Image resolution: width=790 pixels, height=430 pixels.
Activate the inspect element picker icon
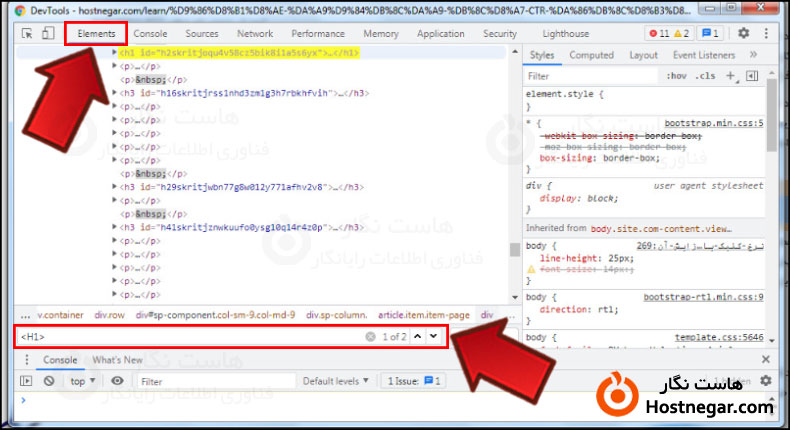(x=27, y=33)
